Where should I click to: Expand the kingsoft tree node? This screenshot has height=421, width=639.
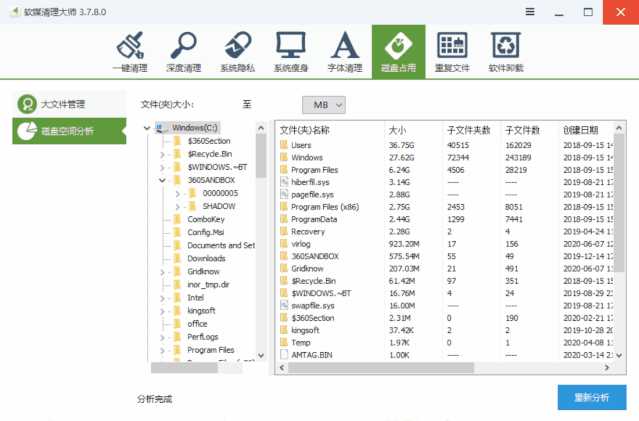[162, 311]
